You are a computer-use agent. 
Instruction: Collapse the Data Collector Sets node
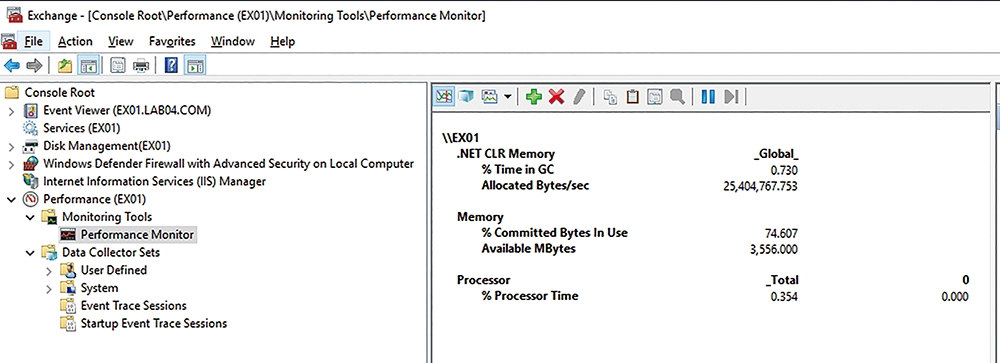click(29, 253)
